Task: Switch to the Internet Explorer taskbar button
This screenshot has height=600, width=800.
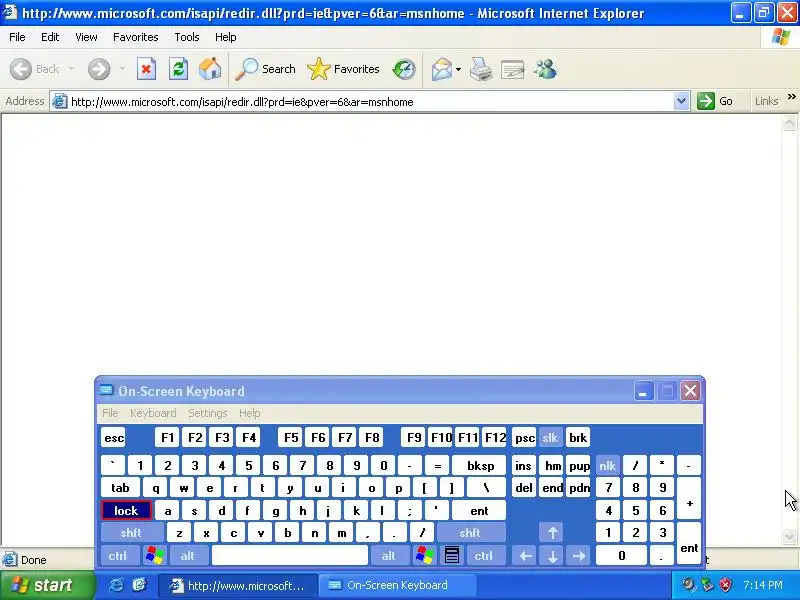Action: coord(237,585)
